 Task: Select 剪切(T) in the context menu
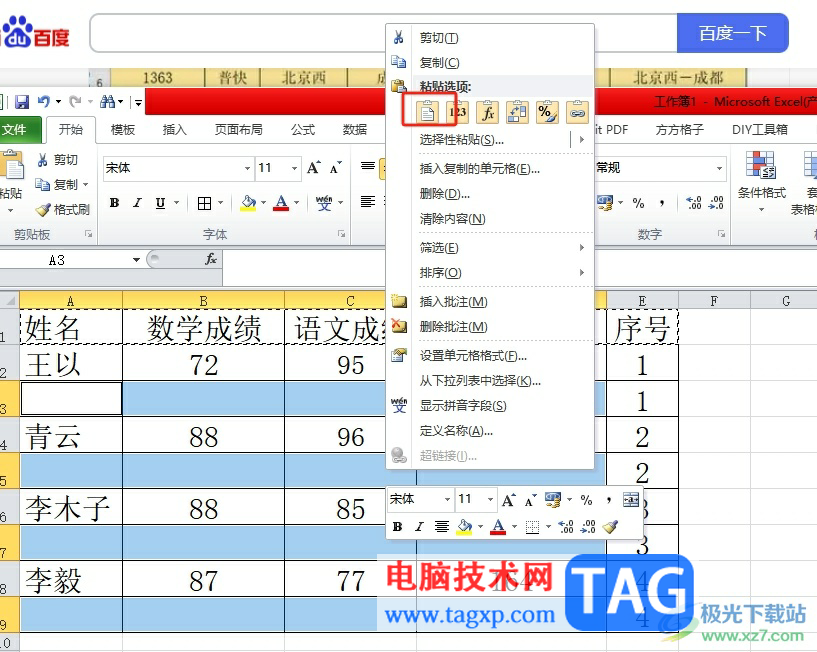(x=439, y=38)
